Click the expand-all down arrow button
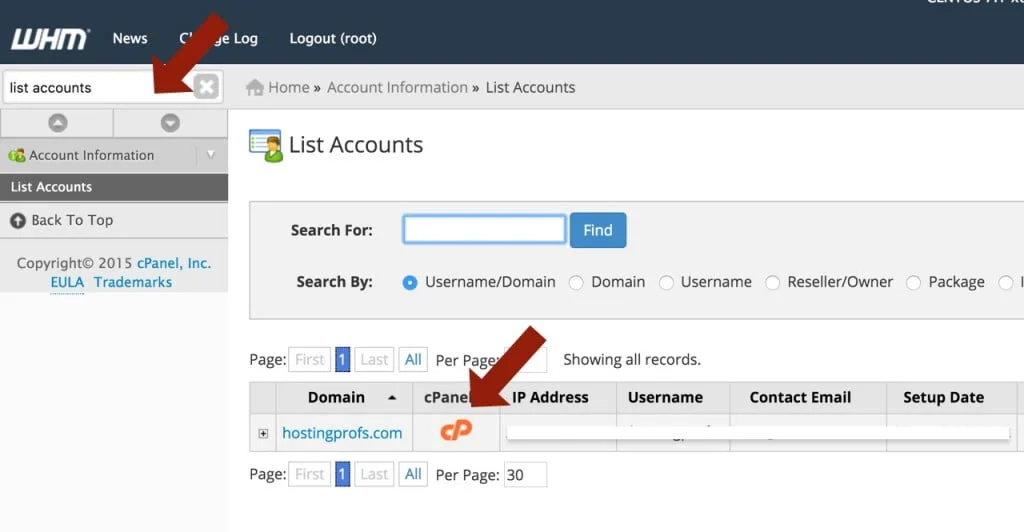 (x=170, y=123)
